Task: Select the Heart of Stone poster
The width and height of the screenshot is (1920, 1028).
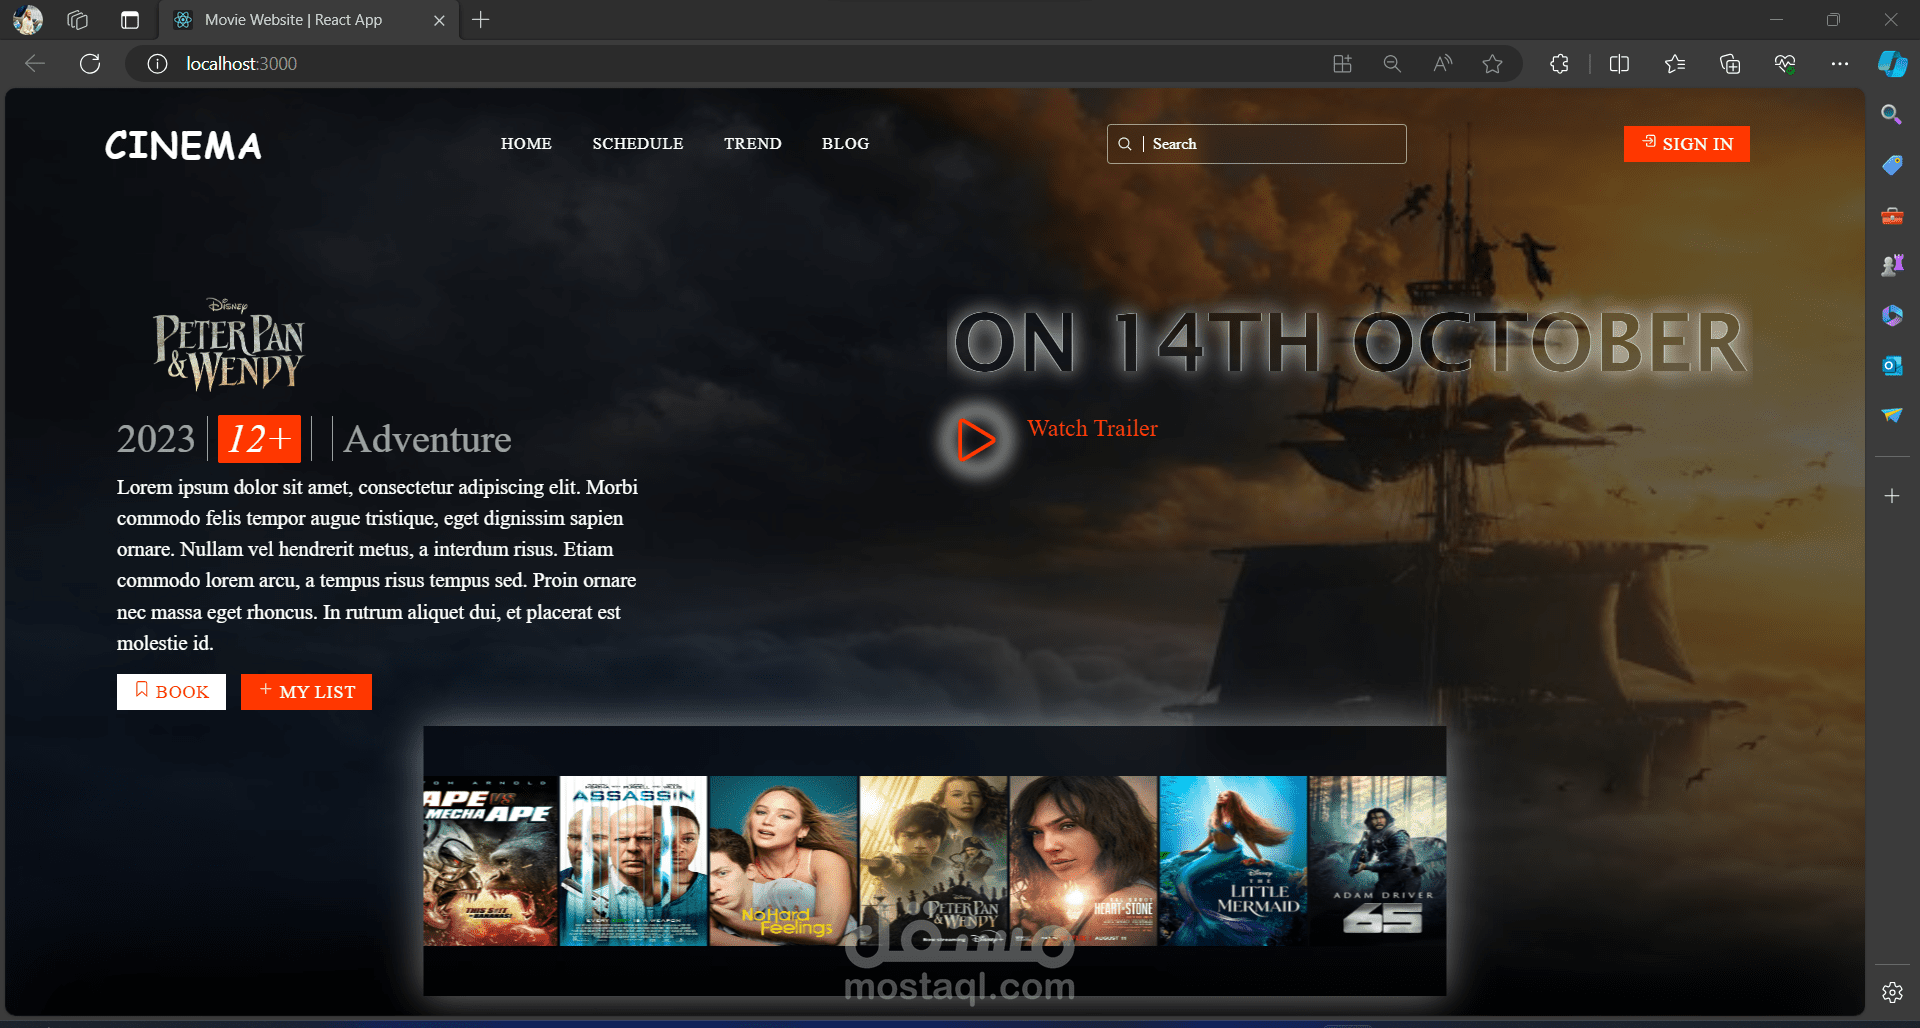Action: (x=1083, y=861)
